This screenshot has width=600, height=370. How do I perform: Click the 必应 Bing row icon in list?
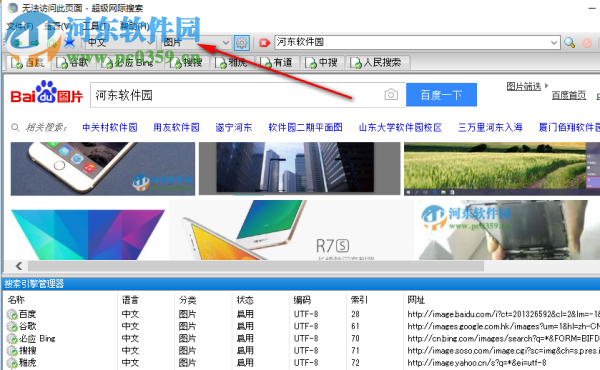coord(12,339)
